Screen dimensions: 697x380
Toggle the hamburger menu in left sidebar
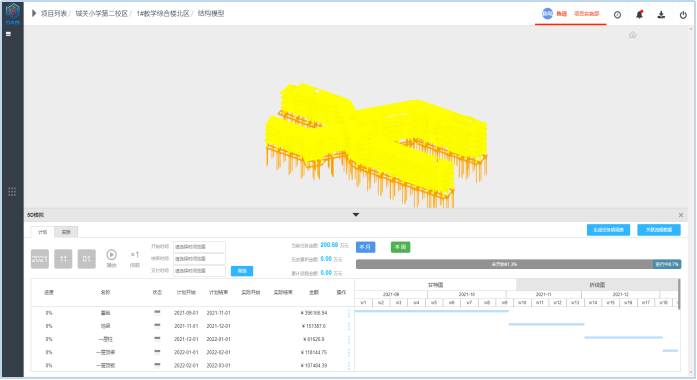pyautogui.click(x=8, y=34)
